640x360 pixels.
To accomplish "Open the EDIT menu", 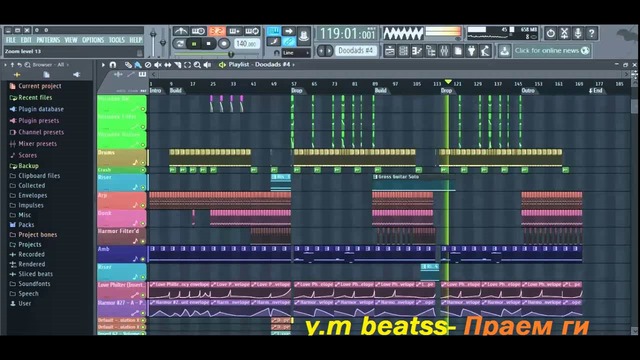I will [x=26, y=40].
